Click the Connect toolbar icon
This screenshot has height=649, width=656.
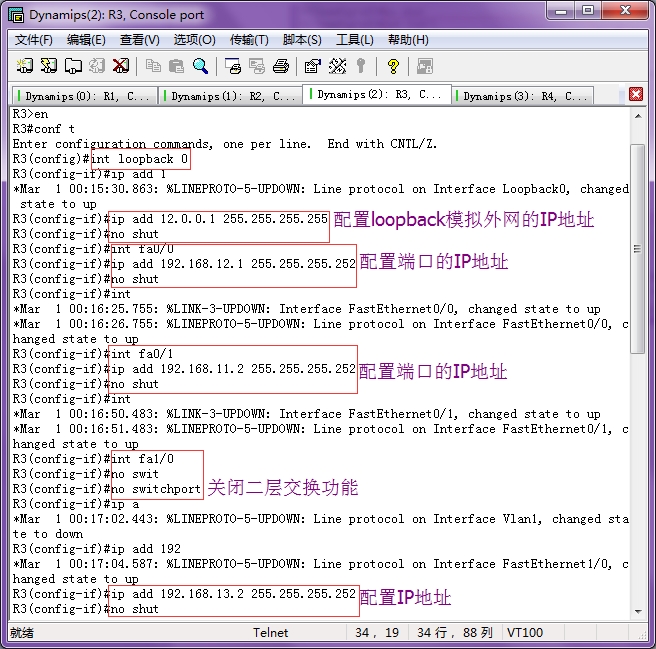(25, 66)
